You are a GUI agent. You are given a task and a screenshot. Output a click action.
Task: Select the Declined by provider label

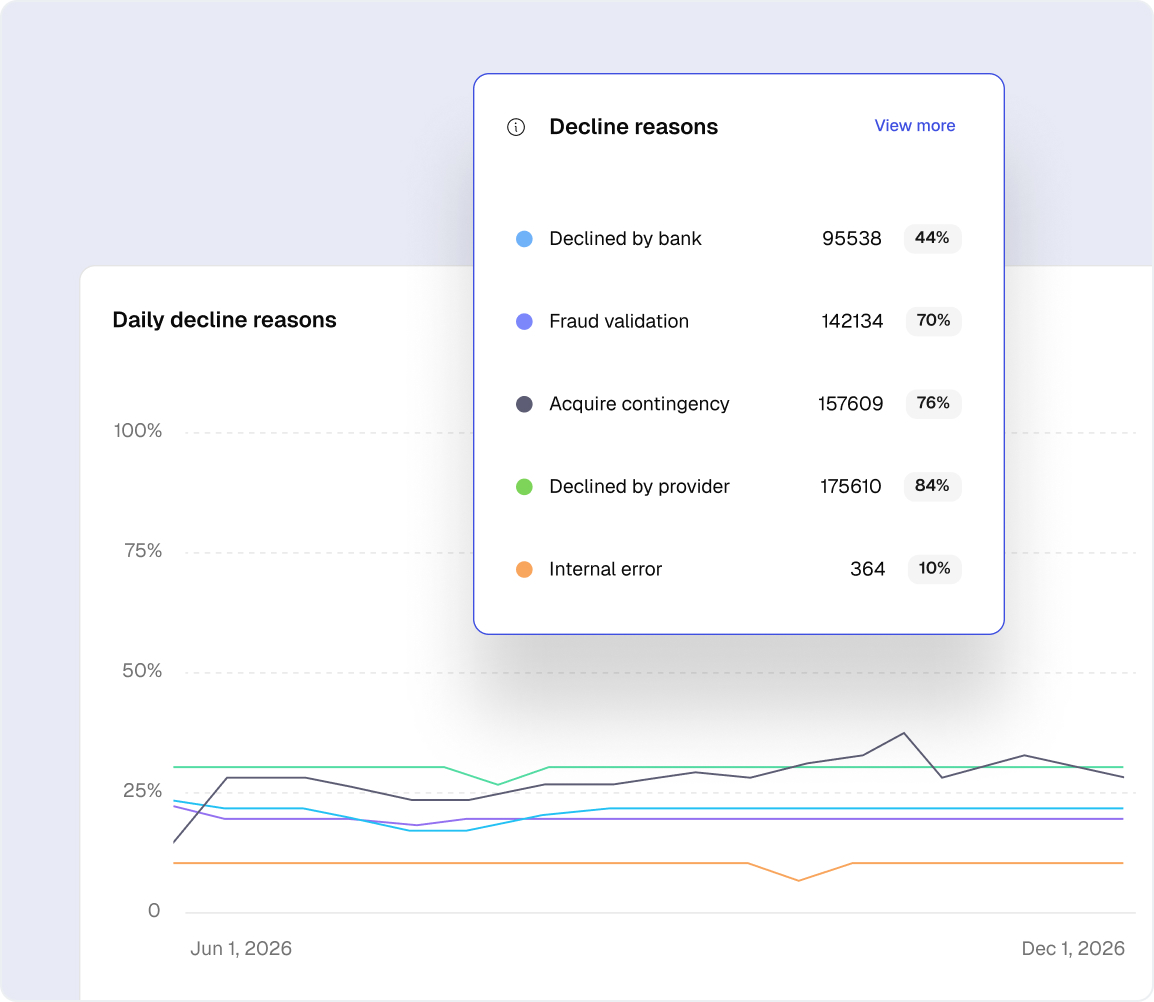pyautogui.click(x=639, y=487)
